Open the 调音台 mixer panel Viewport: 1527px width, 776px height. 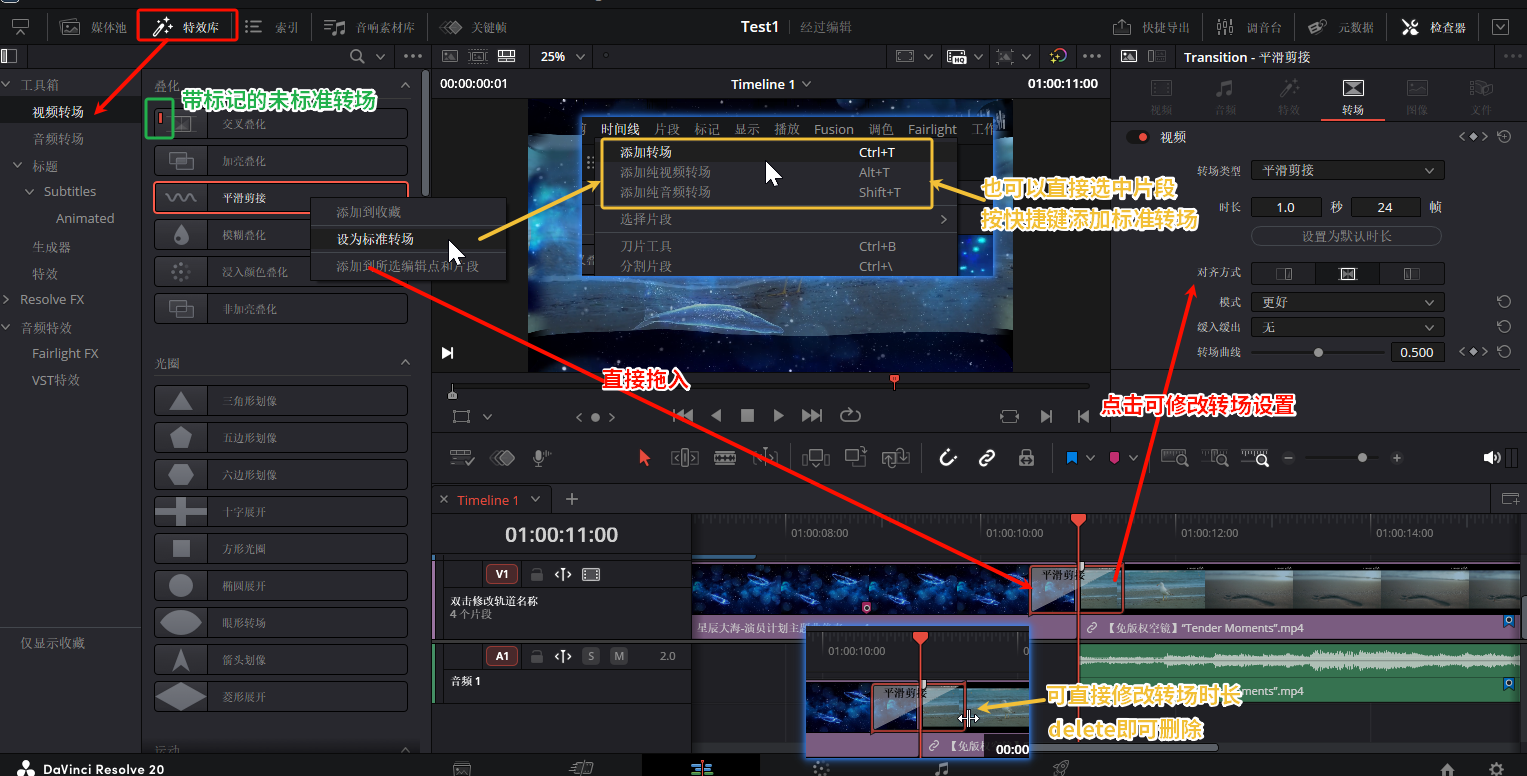[x=1248, y=27]
